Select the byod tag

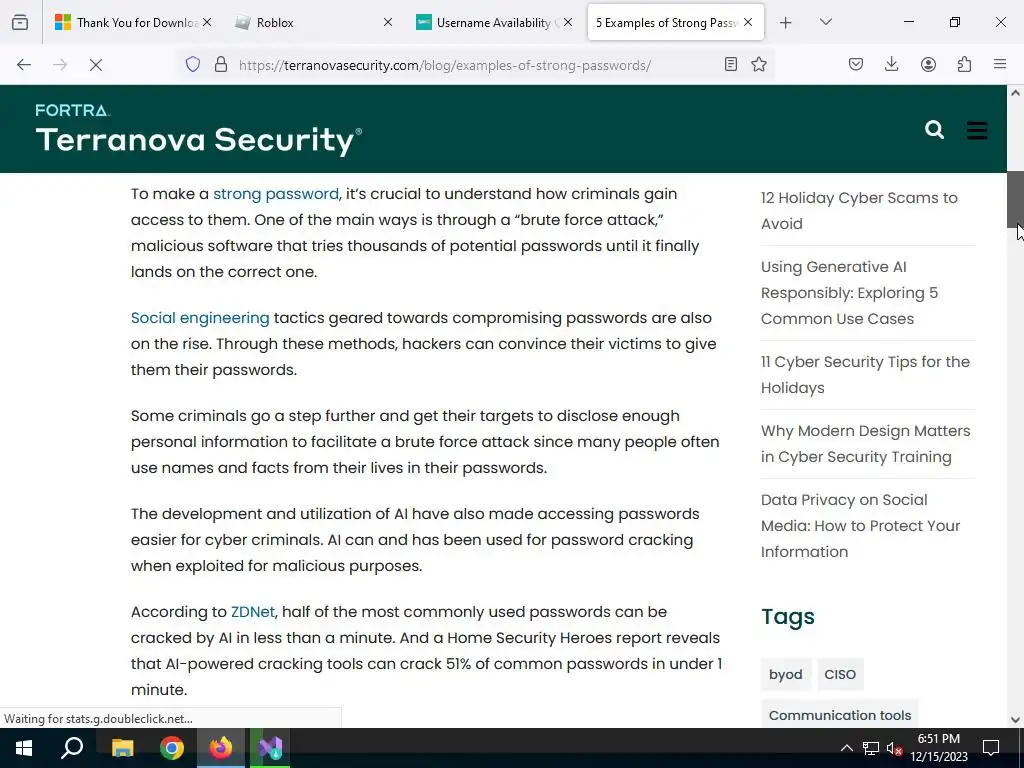point(786,675)
